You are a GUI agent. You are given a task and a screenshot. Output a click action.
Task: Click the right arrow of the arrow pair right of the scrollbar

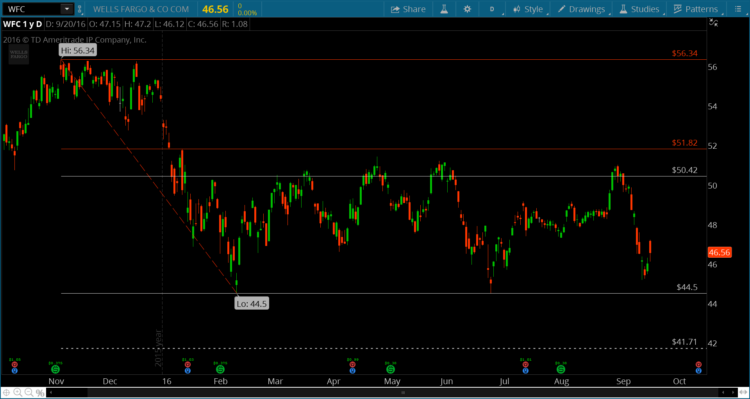pyautogui.click(x=734, y=393)
